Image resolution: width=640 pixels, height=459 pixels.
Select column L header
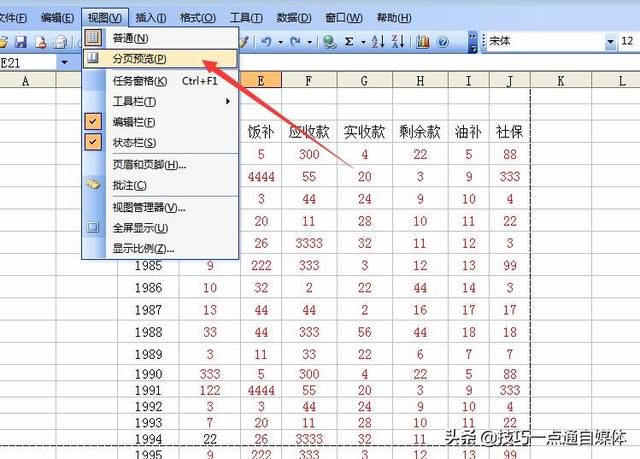tap(616, 80)
